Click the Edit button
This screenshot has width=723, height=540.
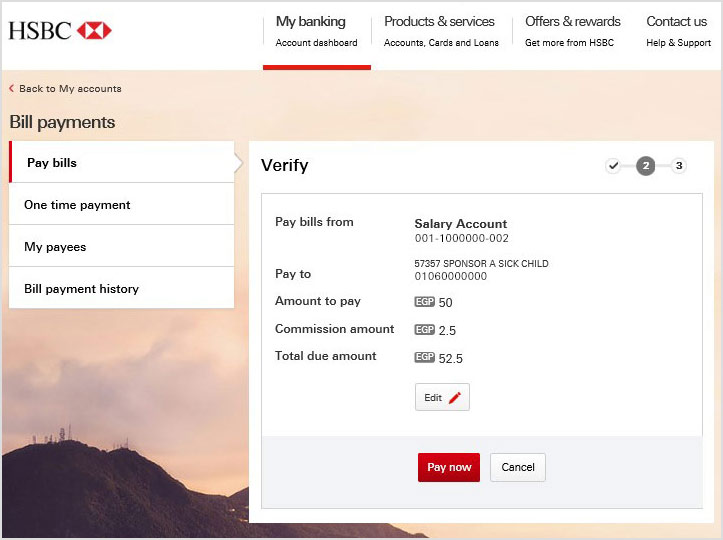click(x=442, y=397)
